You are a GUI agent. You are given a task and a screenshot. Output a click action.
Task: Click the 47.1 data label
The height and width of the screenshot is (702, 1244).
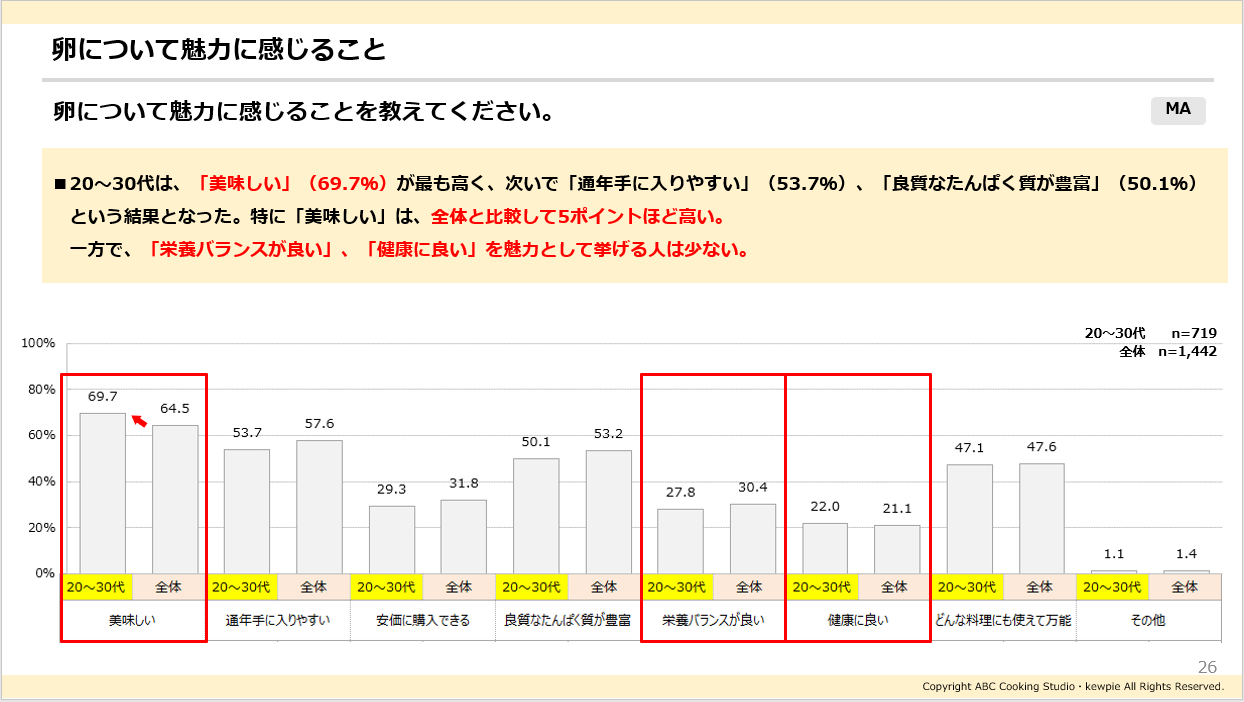[969, 449]
